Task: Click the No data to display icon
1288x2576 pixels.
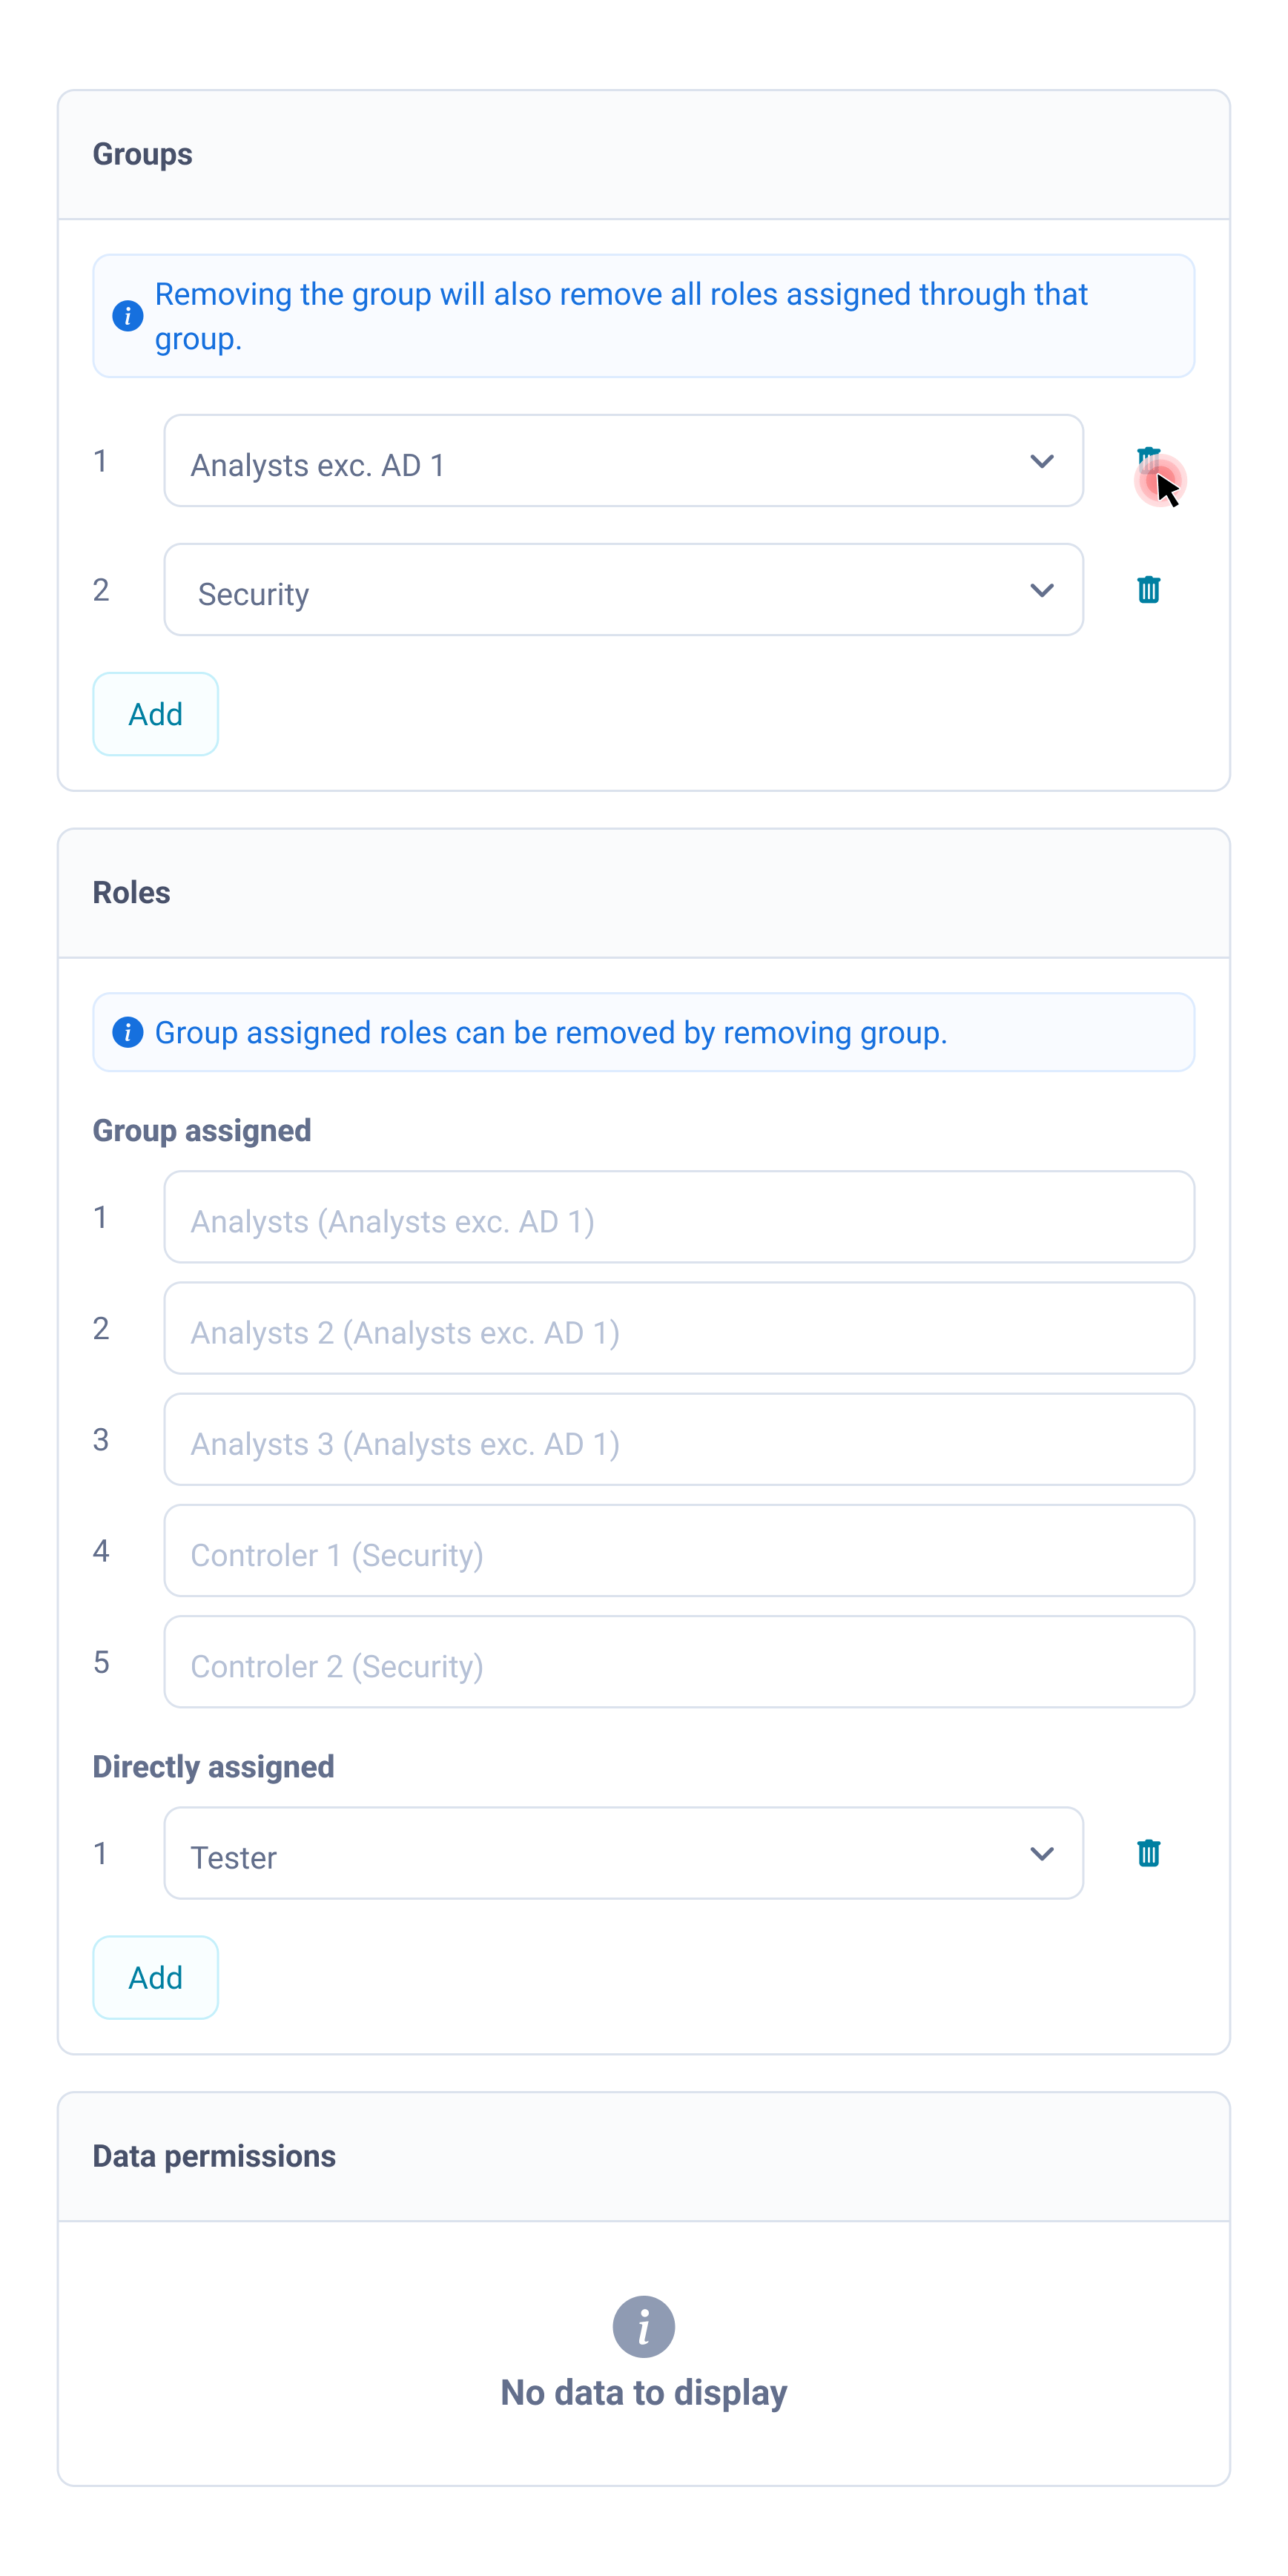Action: [643, 2326]
